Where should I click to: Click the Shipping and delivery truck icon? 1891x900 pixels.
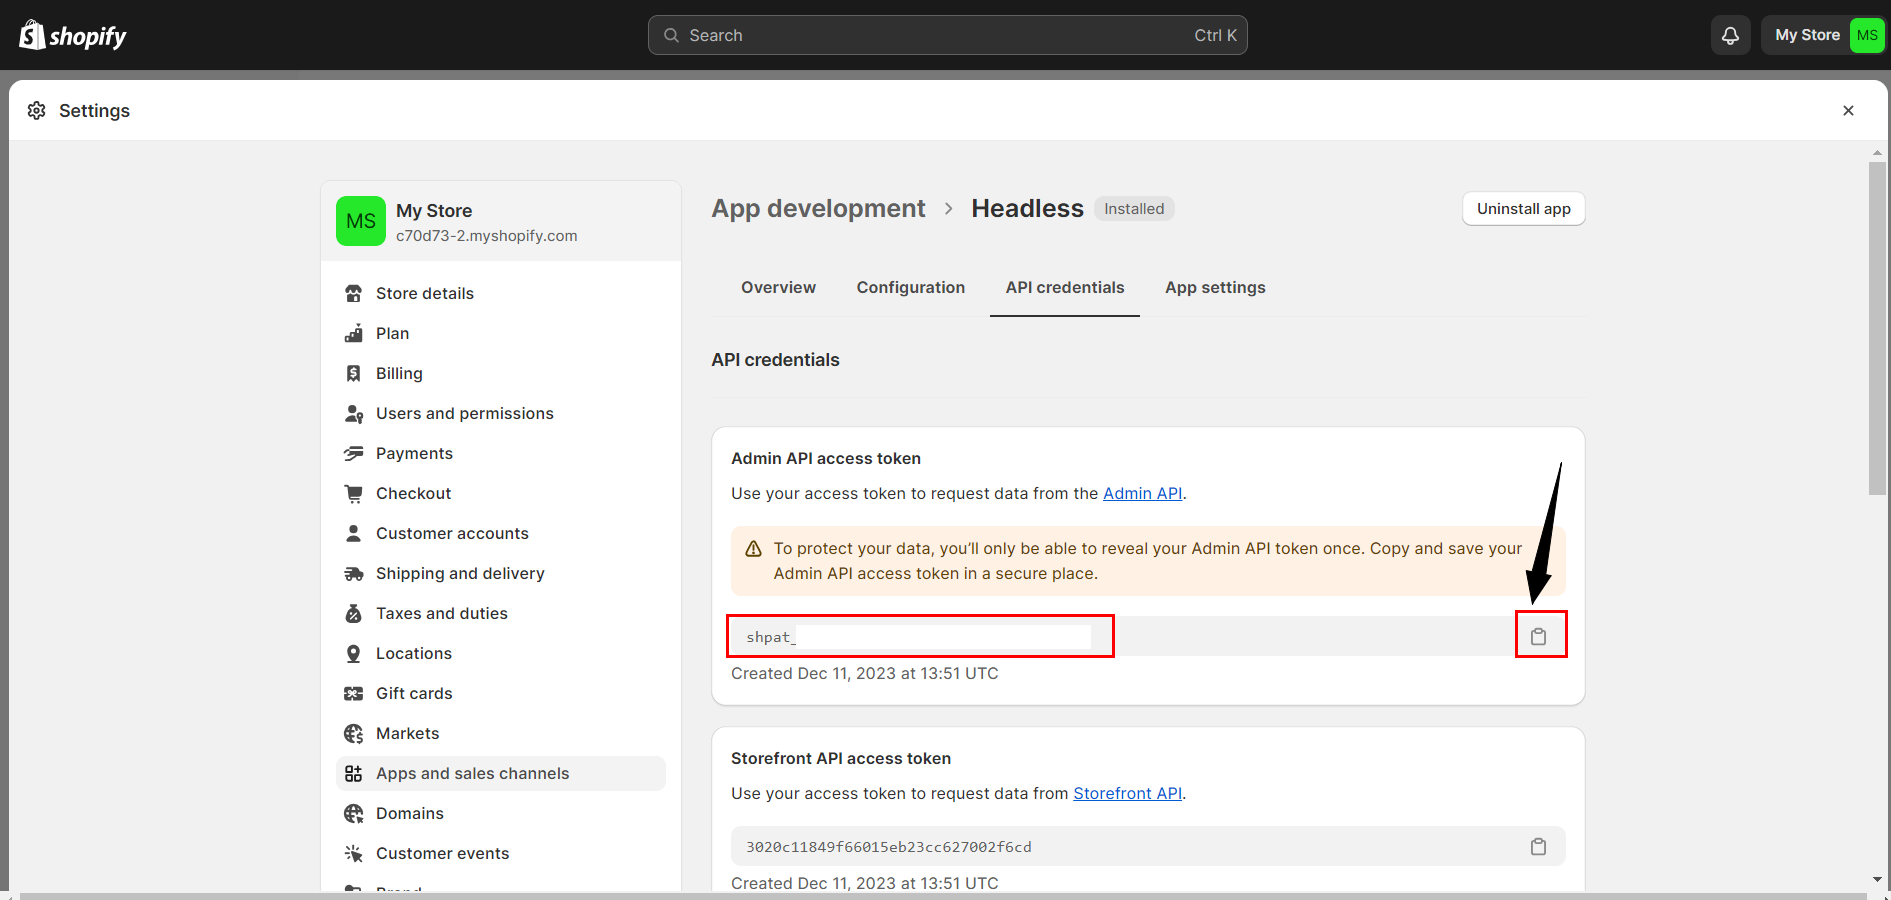353,573
